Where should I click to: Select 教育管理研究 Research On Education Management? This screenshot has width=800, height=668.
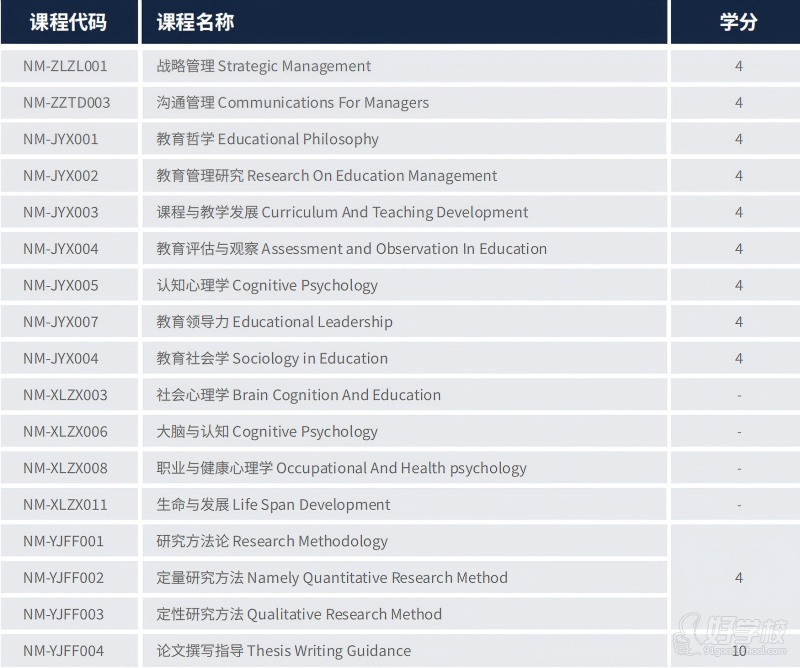(327, 176)
